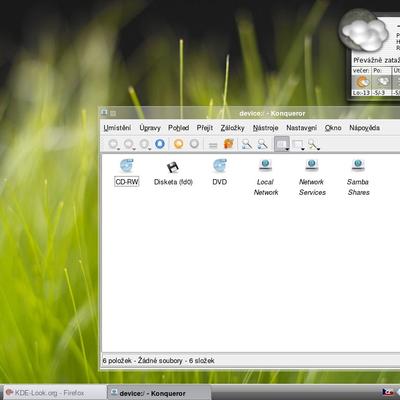The width and height of the screenshot is (400, 400).
Task: Reload the view with the orange circle icon
Action: click(x=179, y=144)
